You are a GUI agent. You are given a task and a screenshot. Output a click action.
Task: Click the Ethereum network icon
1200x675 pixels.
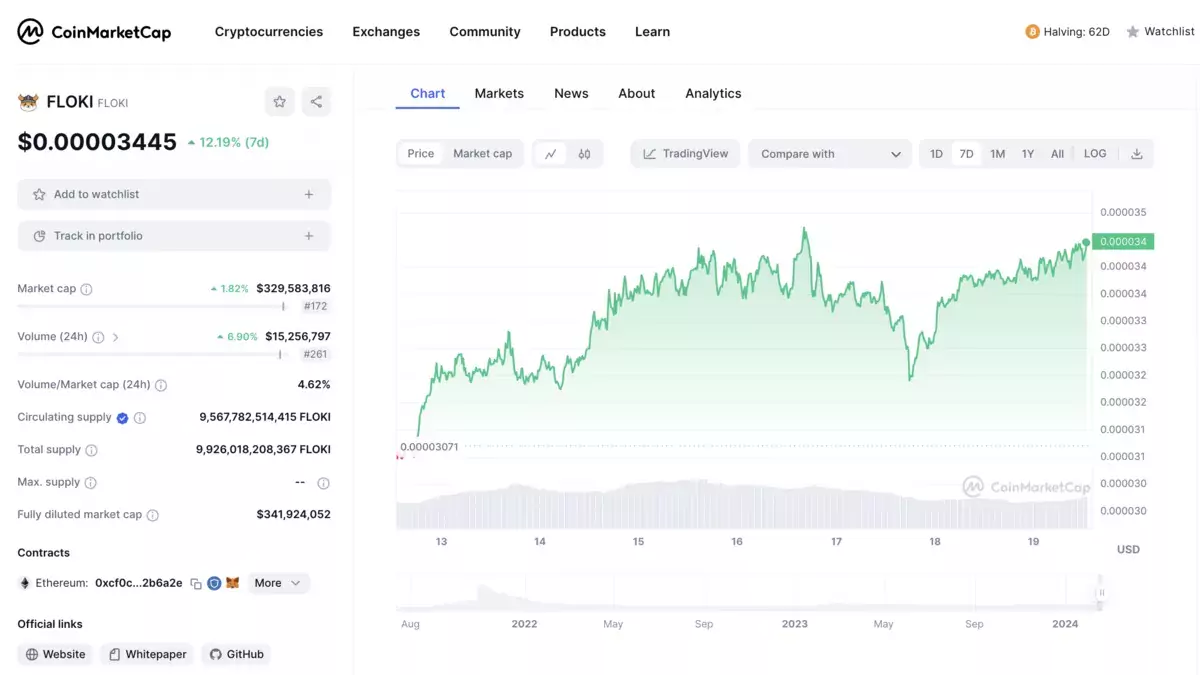[x=25, y=583]
